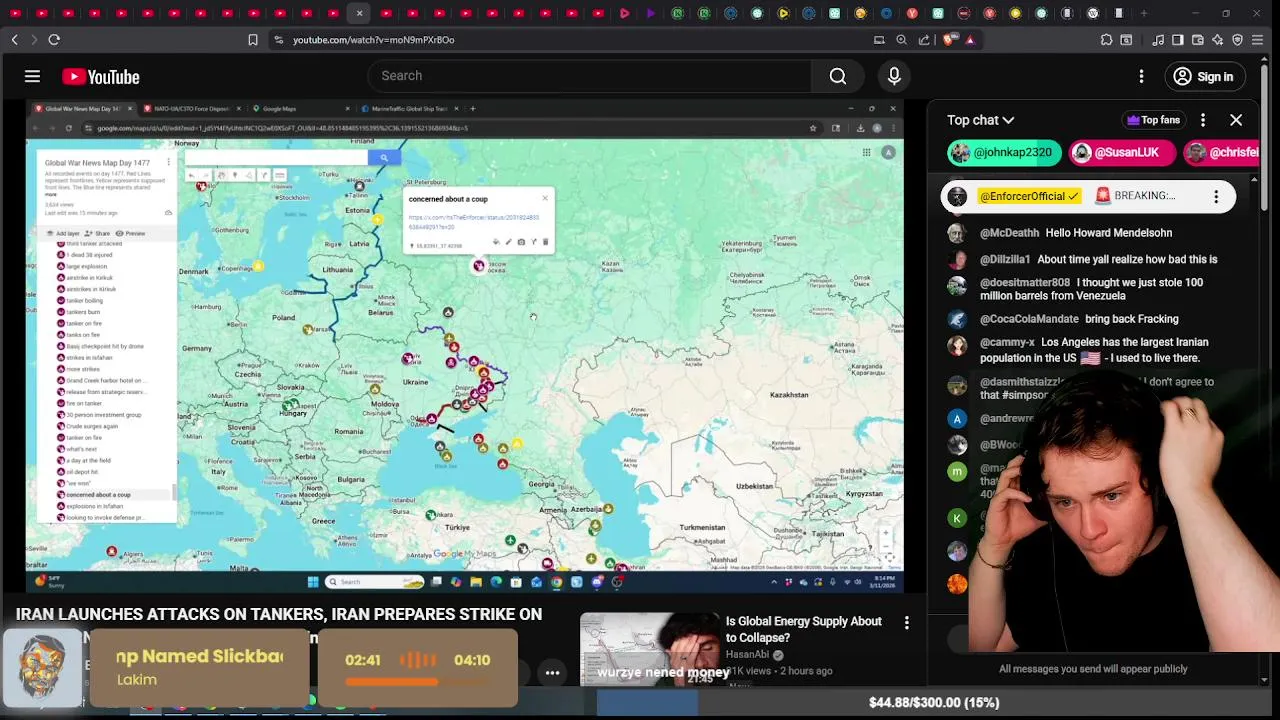Expand the Top chat dropdown
Screen dimensions: 1280x720
(x=980, y=120)
